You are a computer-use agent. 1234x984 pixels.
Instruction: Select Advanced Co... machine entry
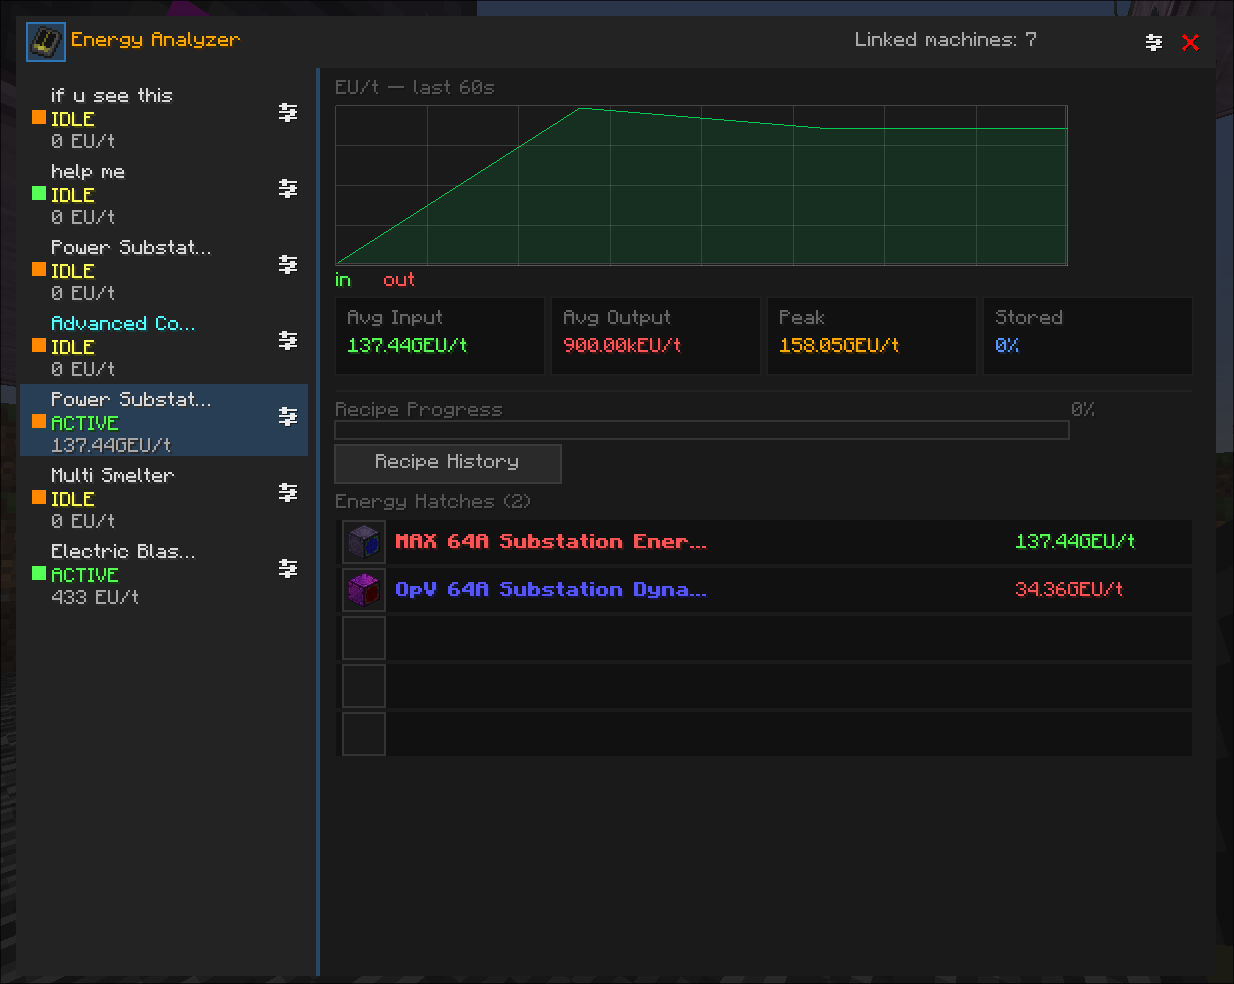[164, 346]
